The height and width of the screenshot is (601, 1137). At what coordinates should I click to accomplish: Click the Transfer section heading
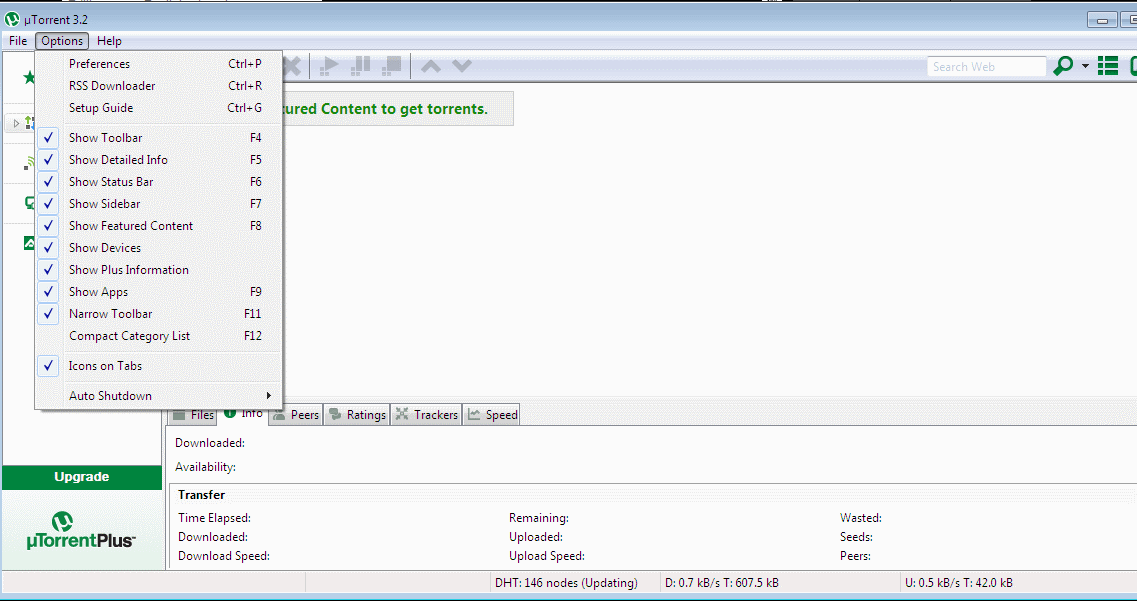[202, 495]
